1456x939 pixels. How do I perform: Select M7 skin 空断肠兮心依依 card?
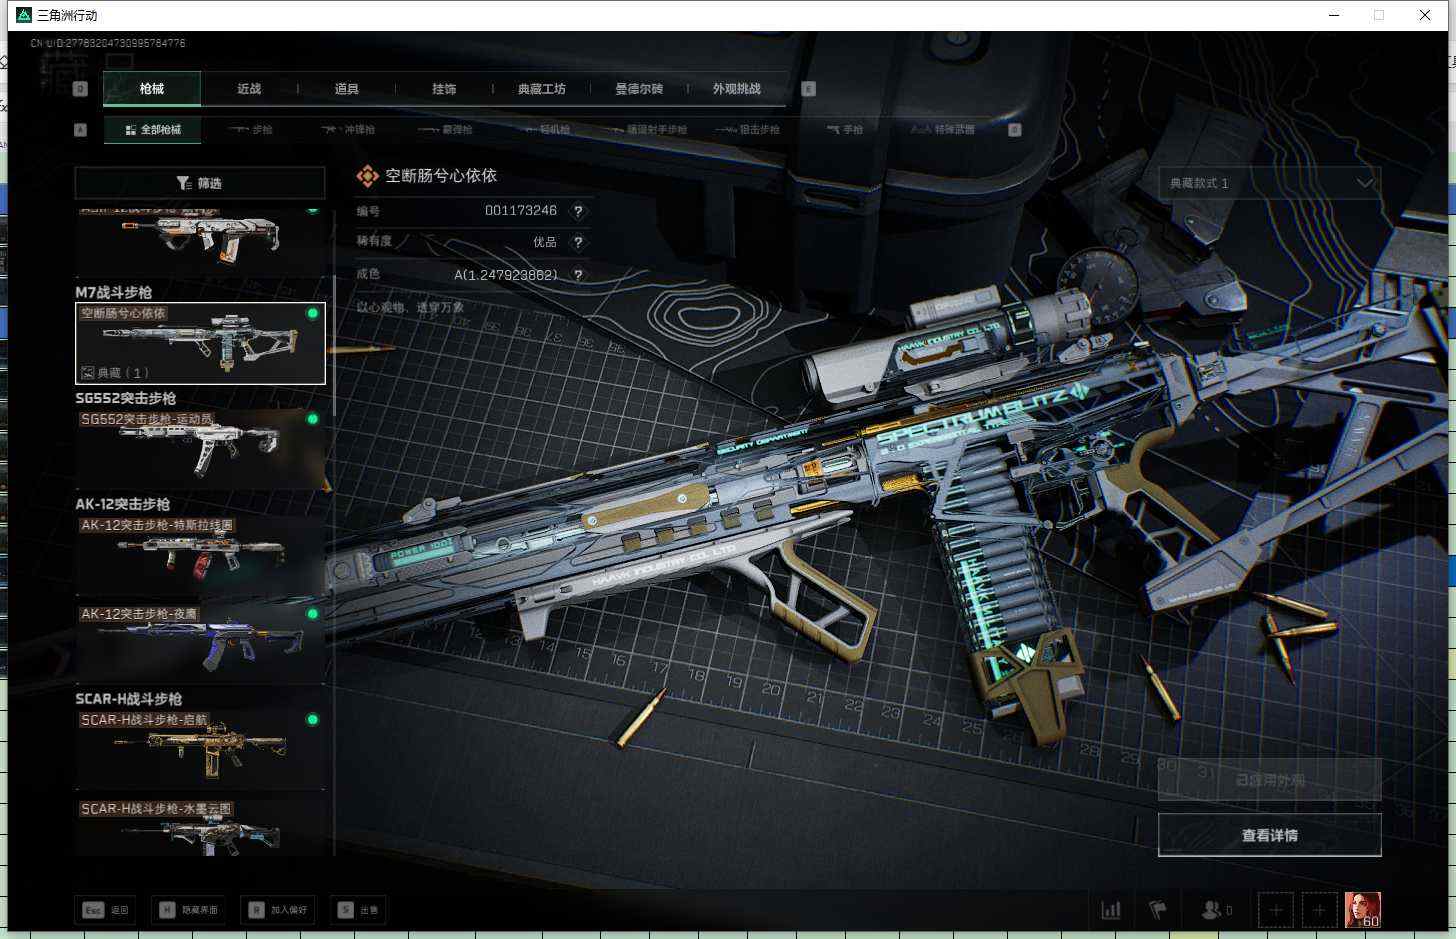pyautogui.click(x=200, y=343)
